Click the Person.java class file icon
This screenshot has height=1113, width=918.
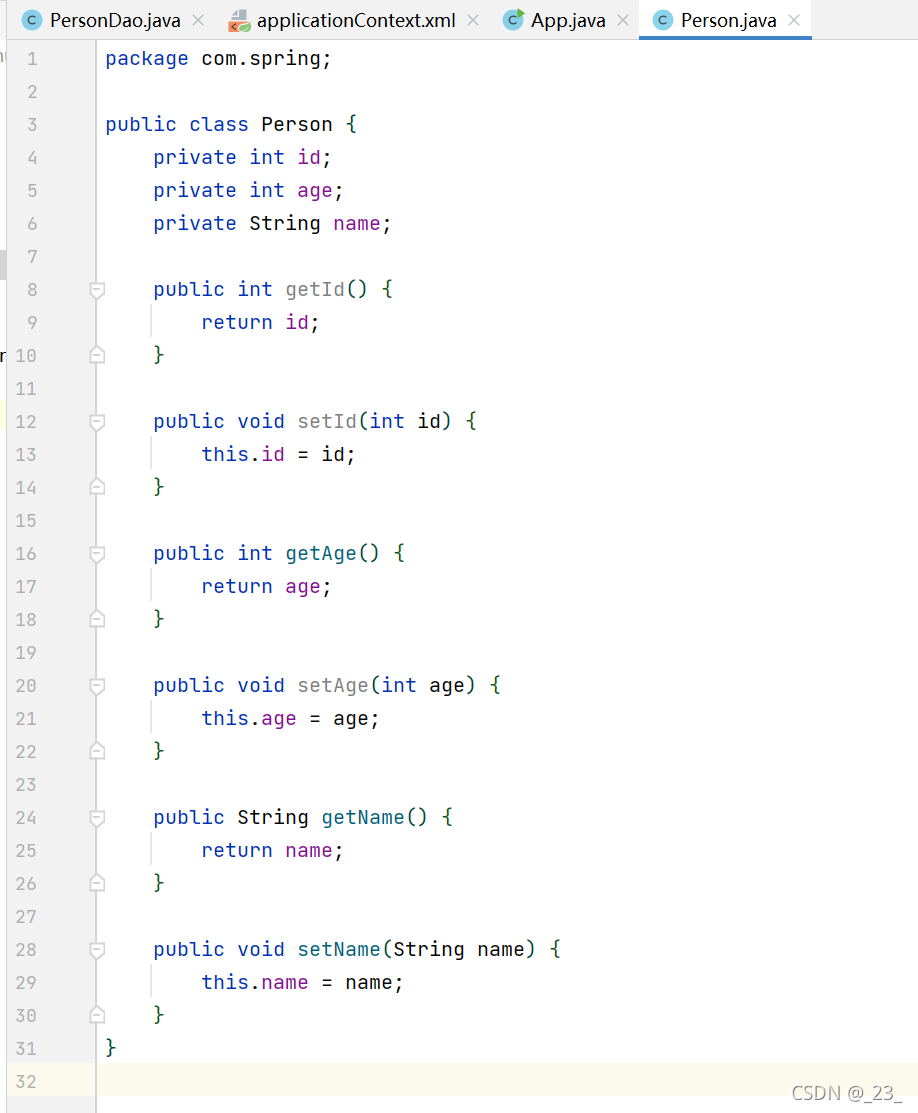coord(662,21)
